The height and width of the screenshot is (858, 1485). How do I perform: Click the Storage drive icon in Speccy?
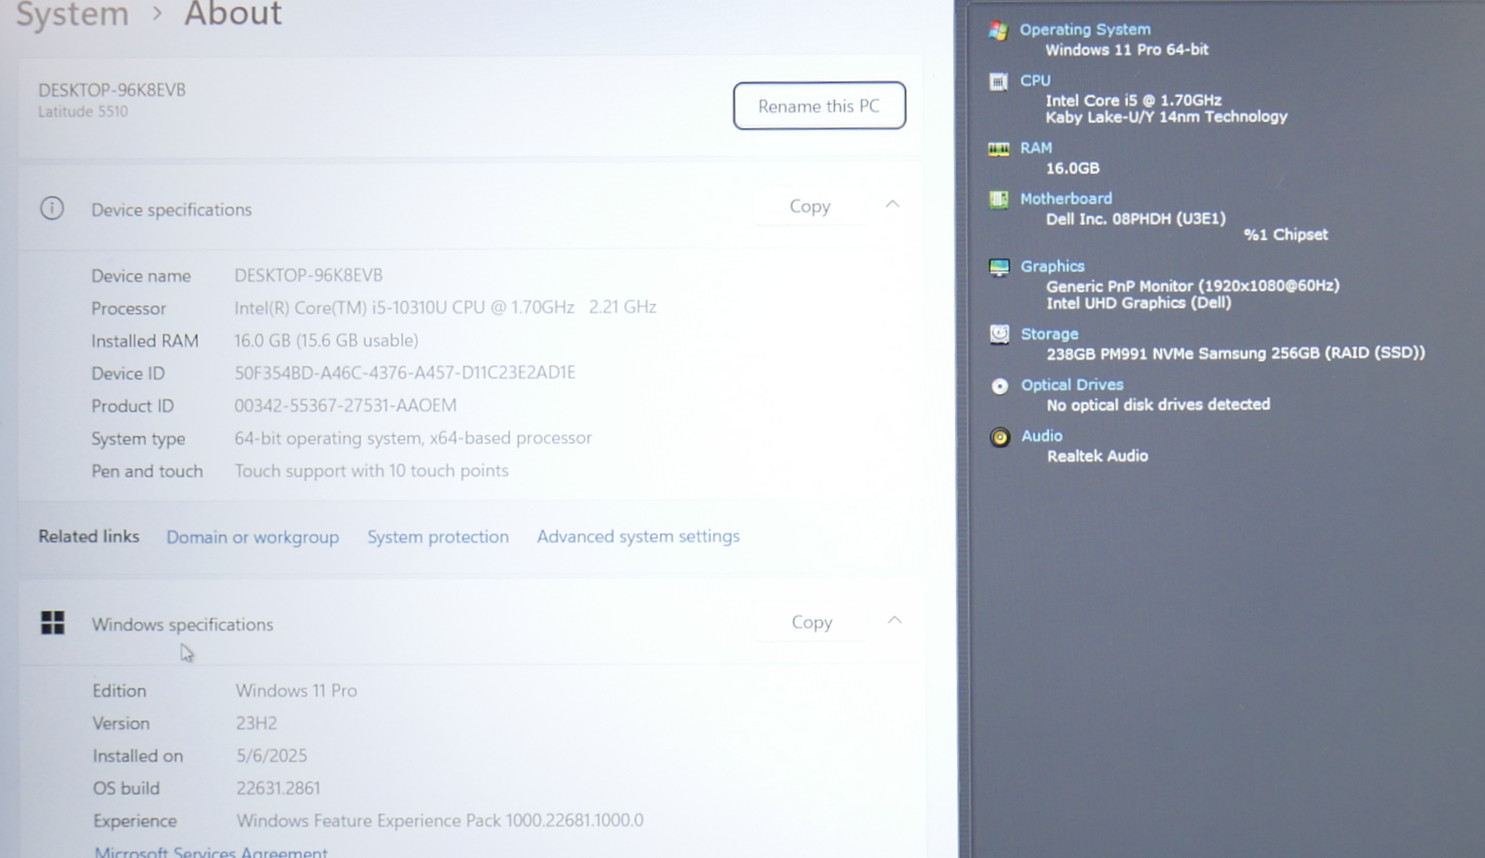(x=999, y=334)
